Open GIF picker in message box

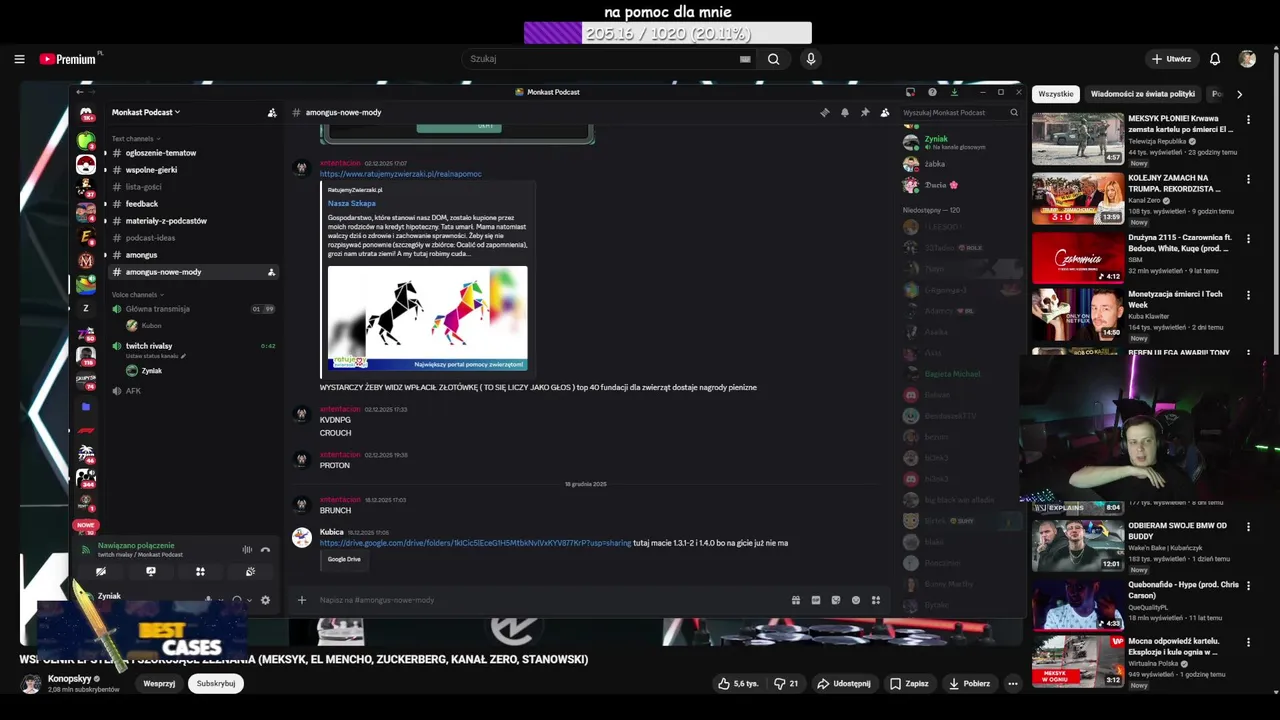(816, 600)
